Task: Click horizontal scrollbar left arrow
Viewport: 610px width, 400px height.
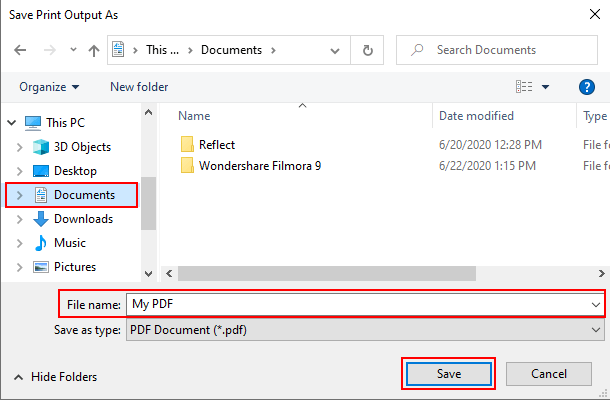Action: coord(169,274)
